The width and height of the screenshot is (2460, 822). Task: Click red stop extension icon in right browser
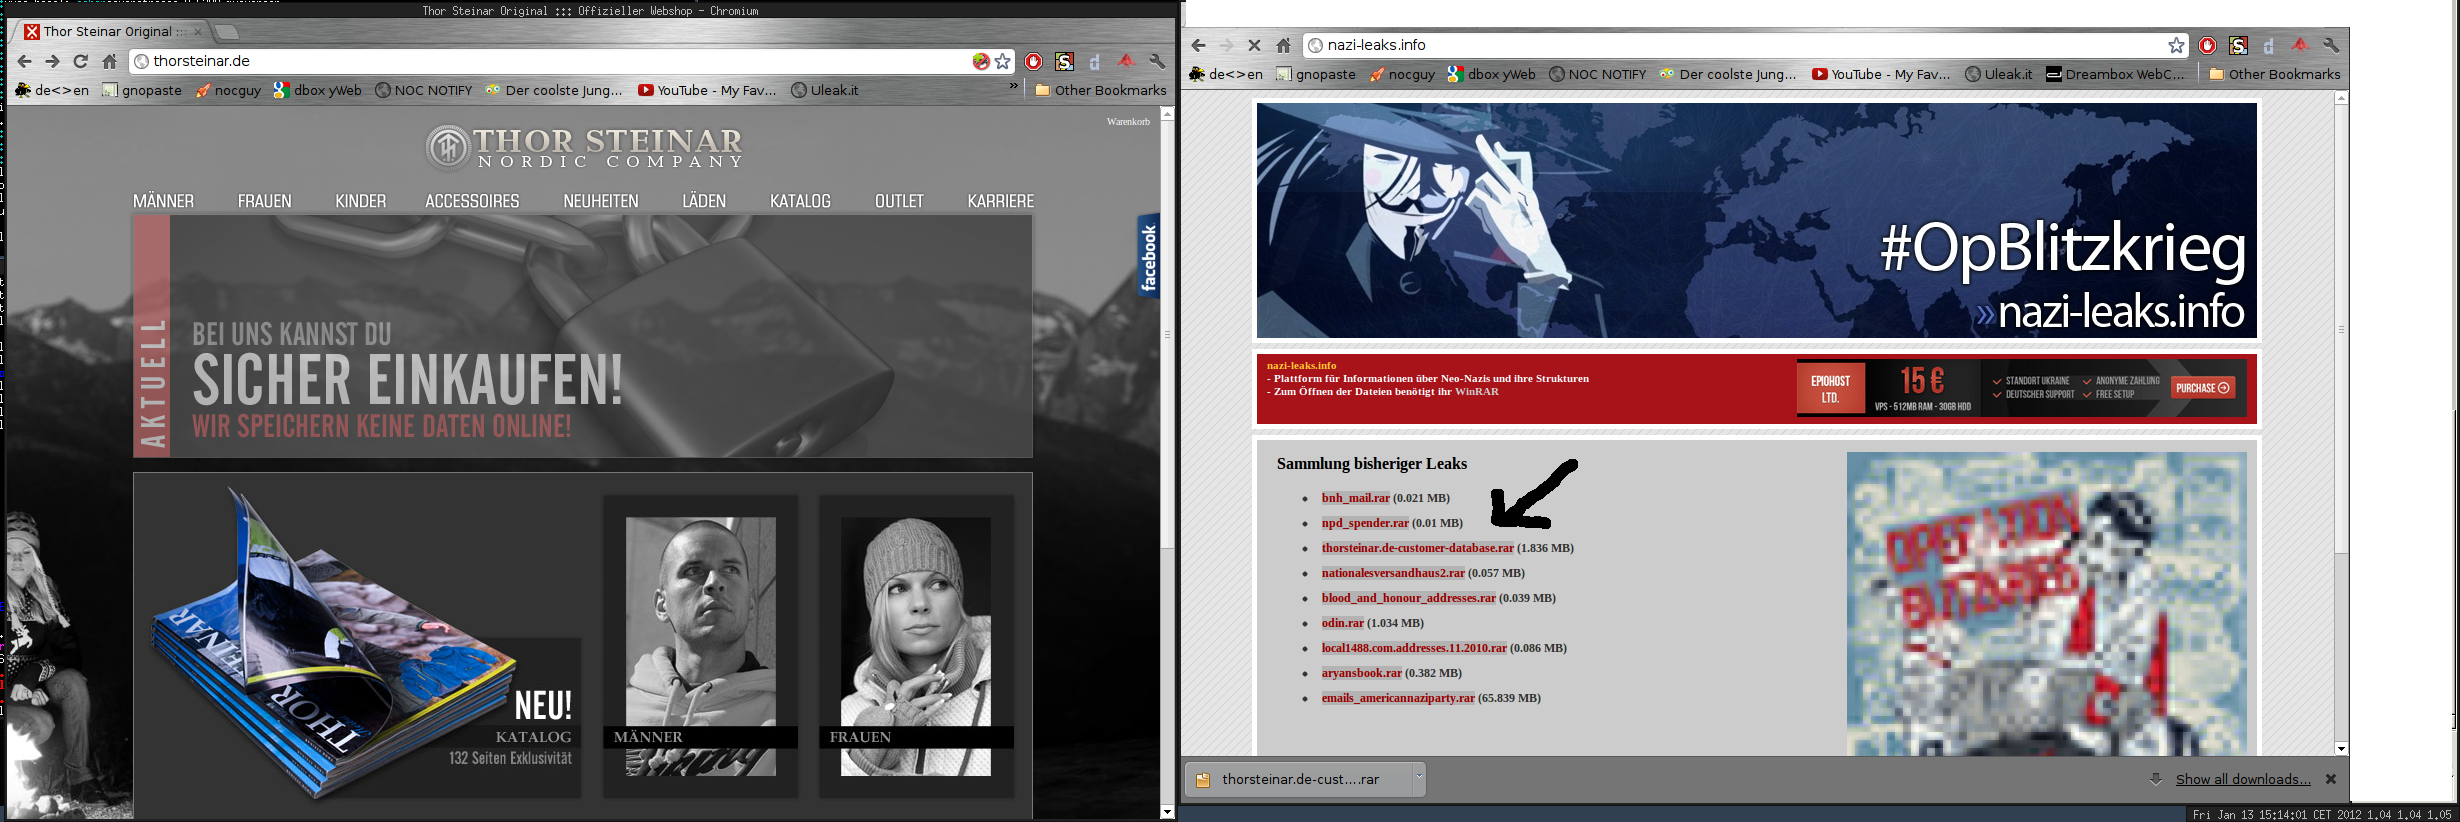2208,45
